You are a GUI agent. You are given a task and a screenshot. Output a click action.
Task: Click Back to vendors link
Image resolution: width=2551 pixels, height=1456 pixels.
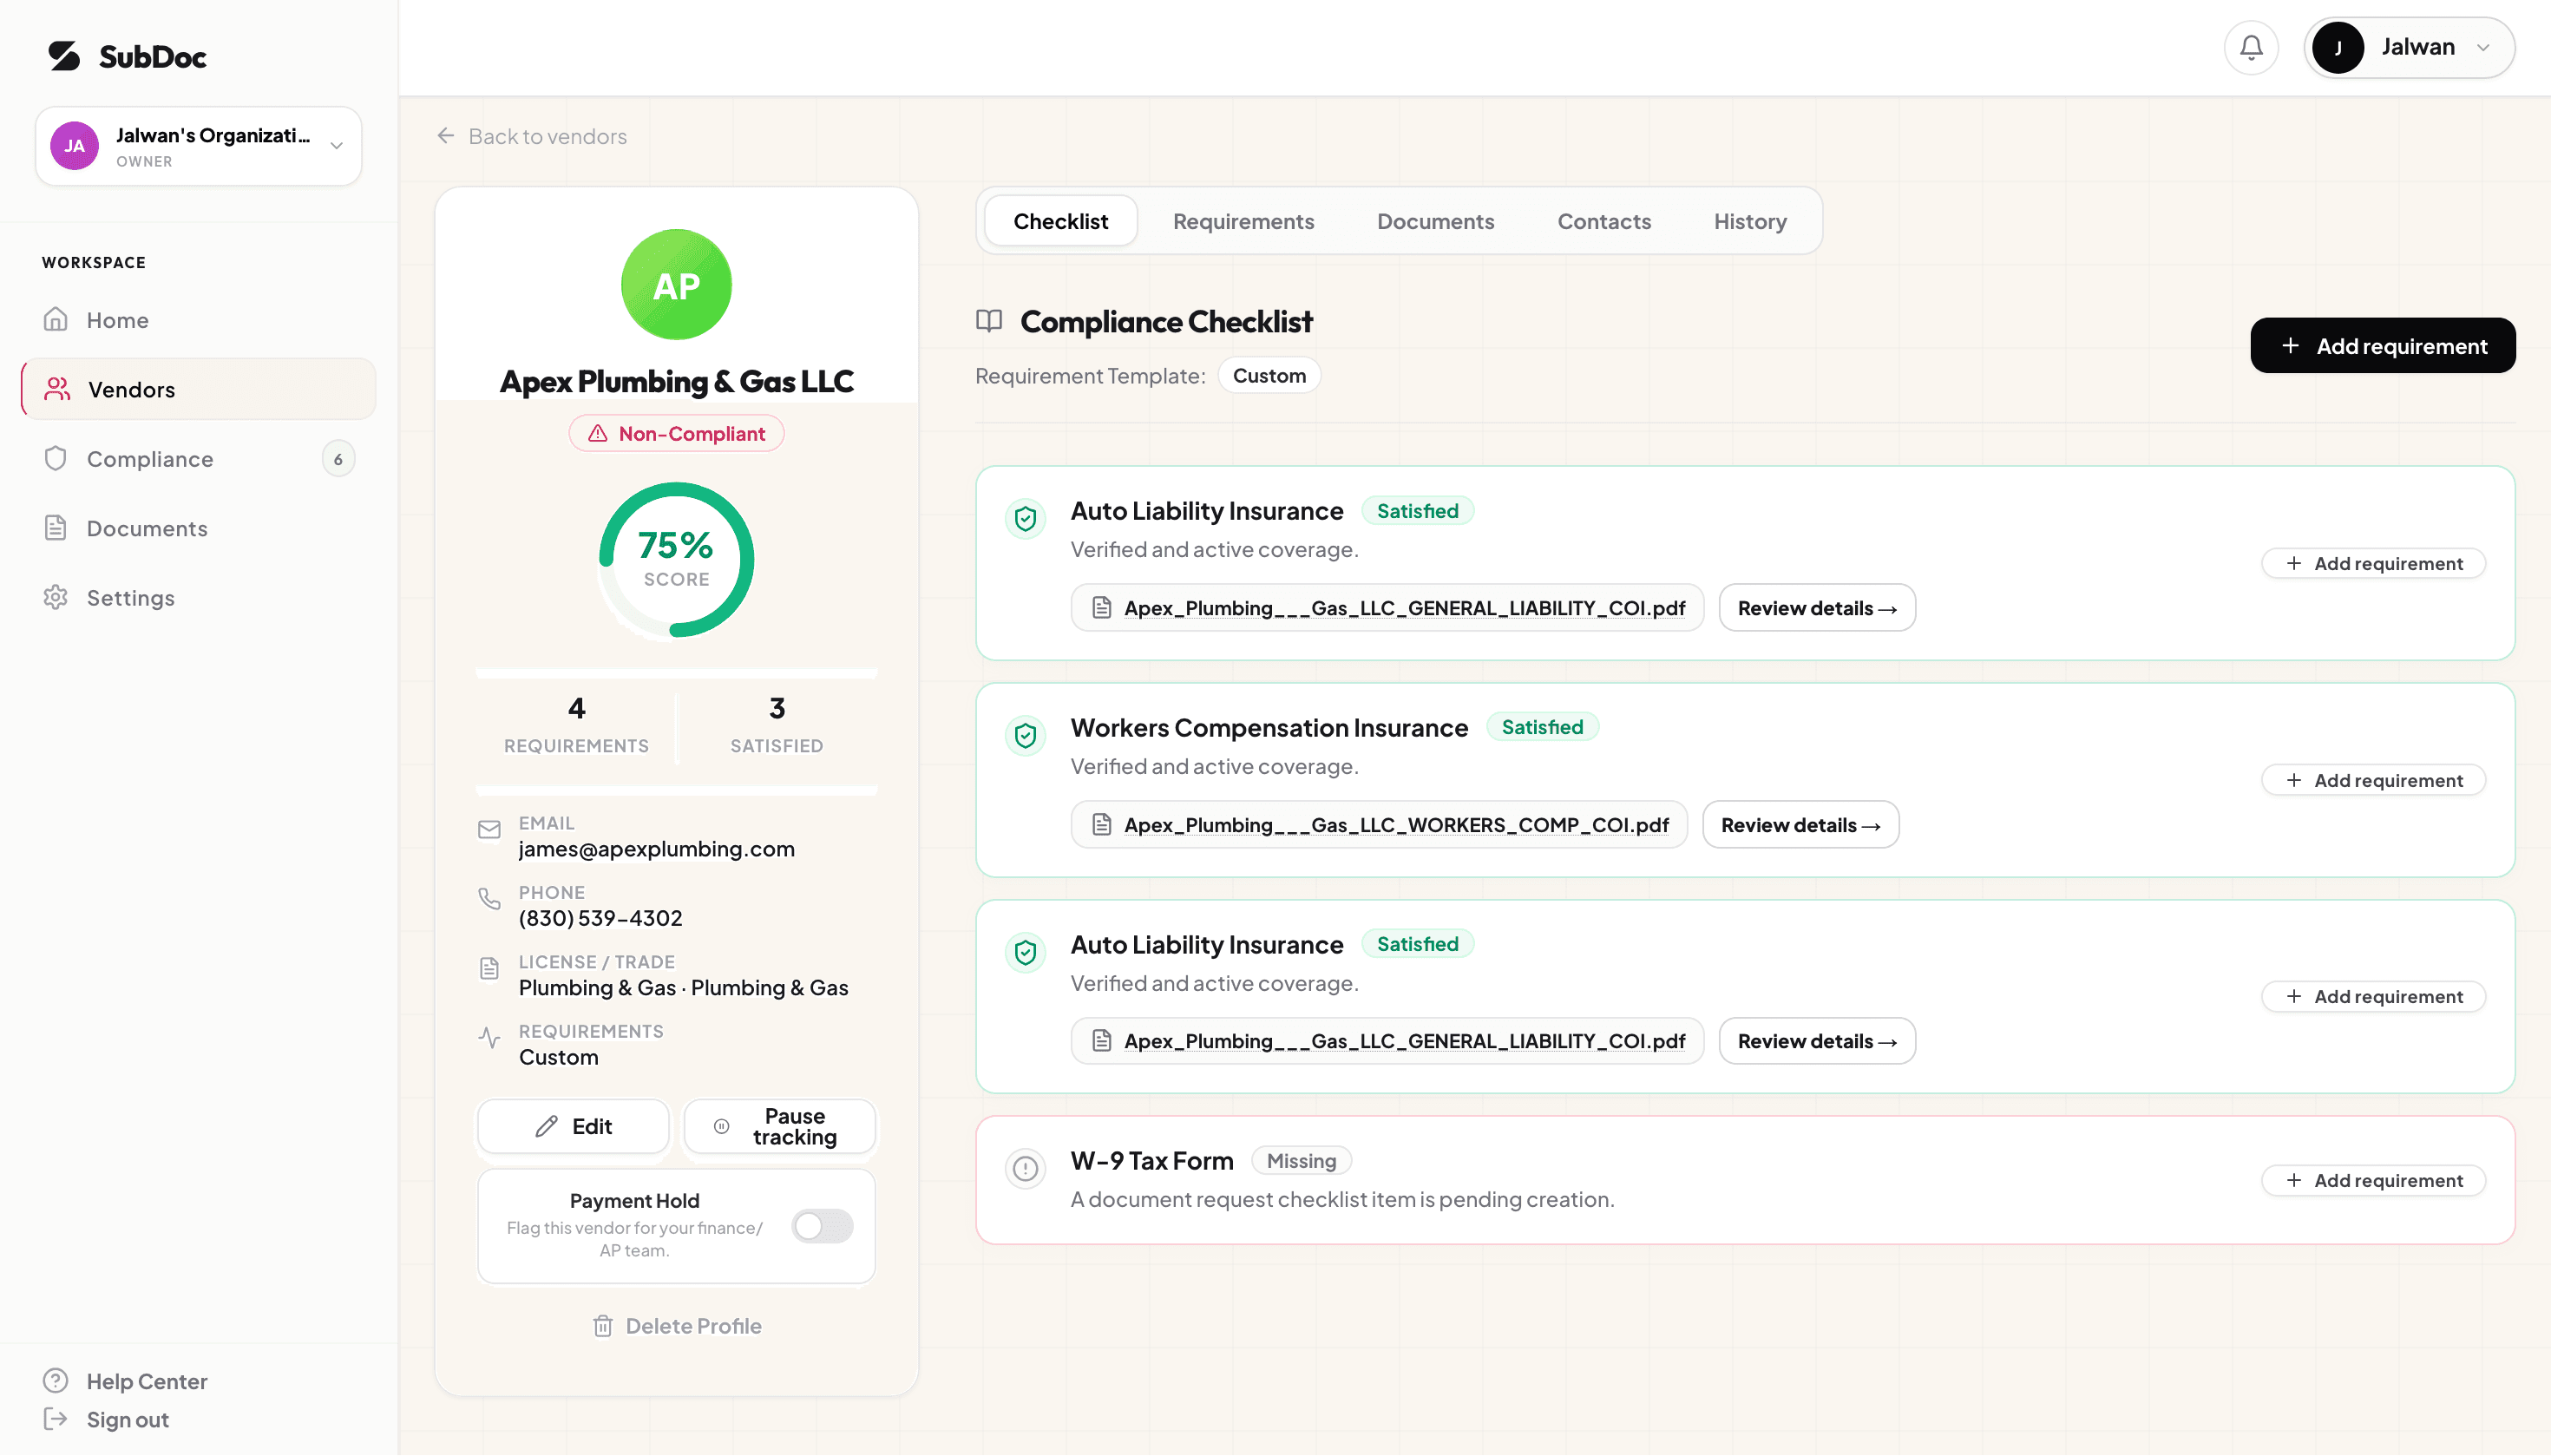point(532,136)
